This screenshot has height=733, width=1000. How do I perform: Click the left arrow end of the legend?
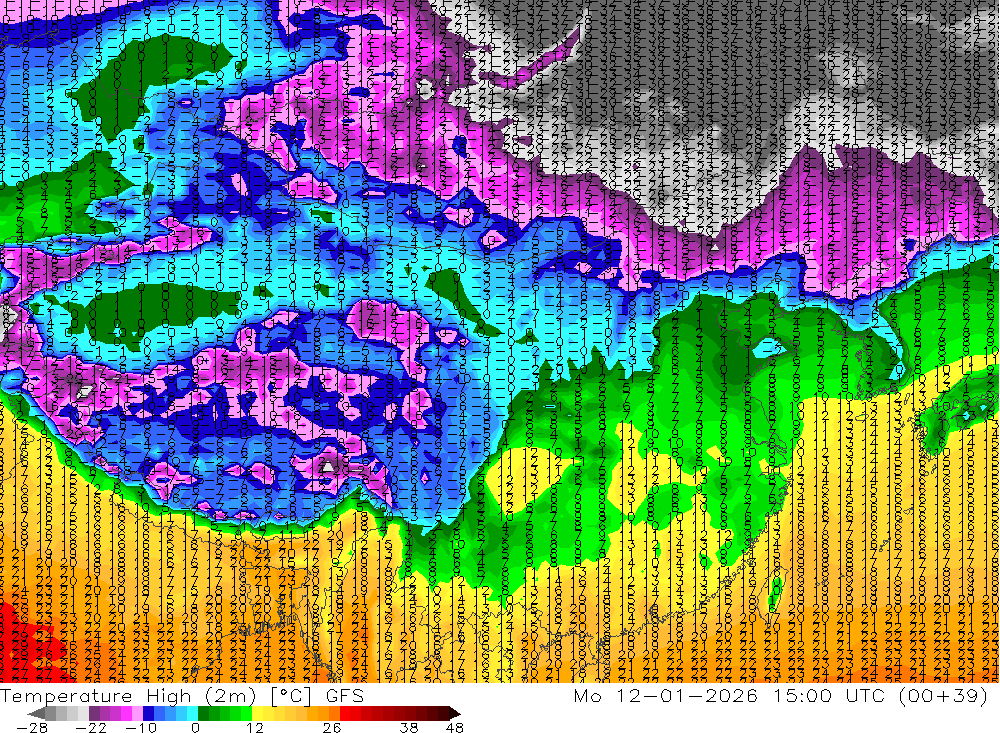coord(36,713)
